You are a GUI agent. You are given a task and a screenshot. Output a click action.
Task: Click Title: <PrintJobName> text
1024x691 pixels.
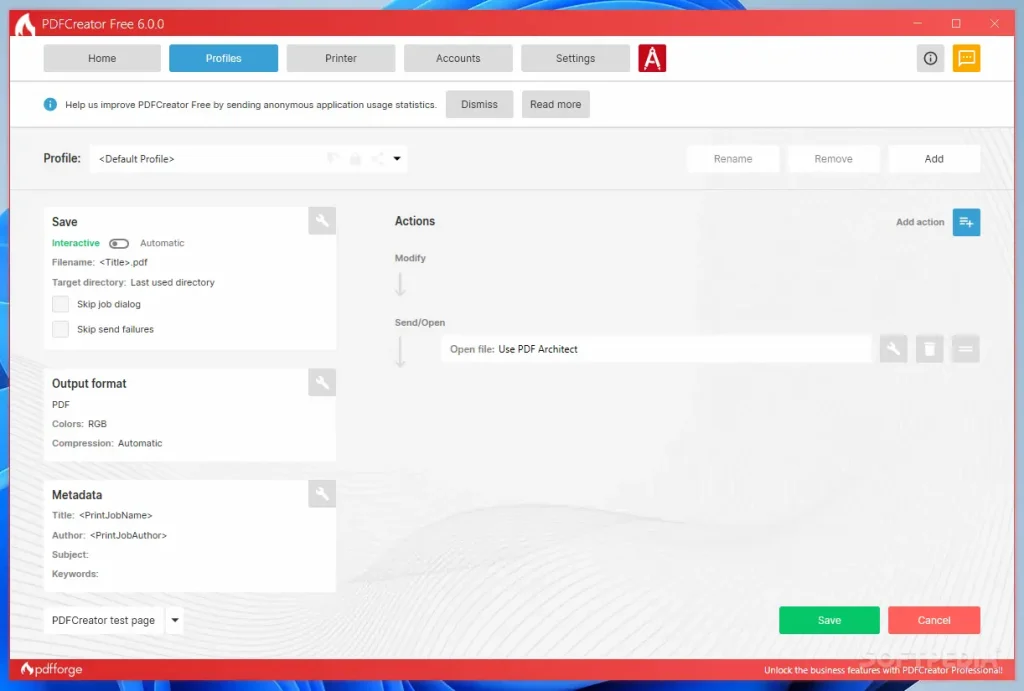[x=102, y=515]
